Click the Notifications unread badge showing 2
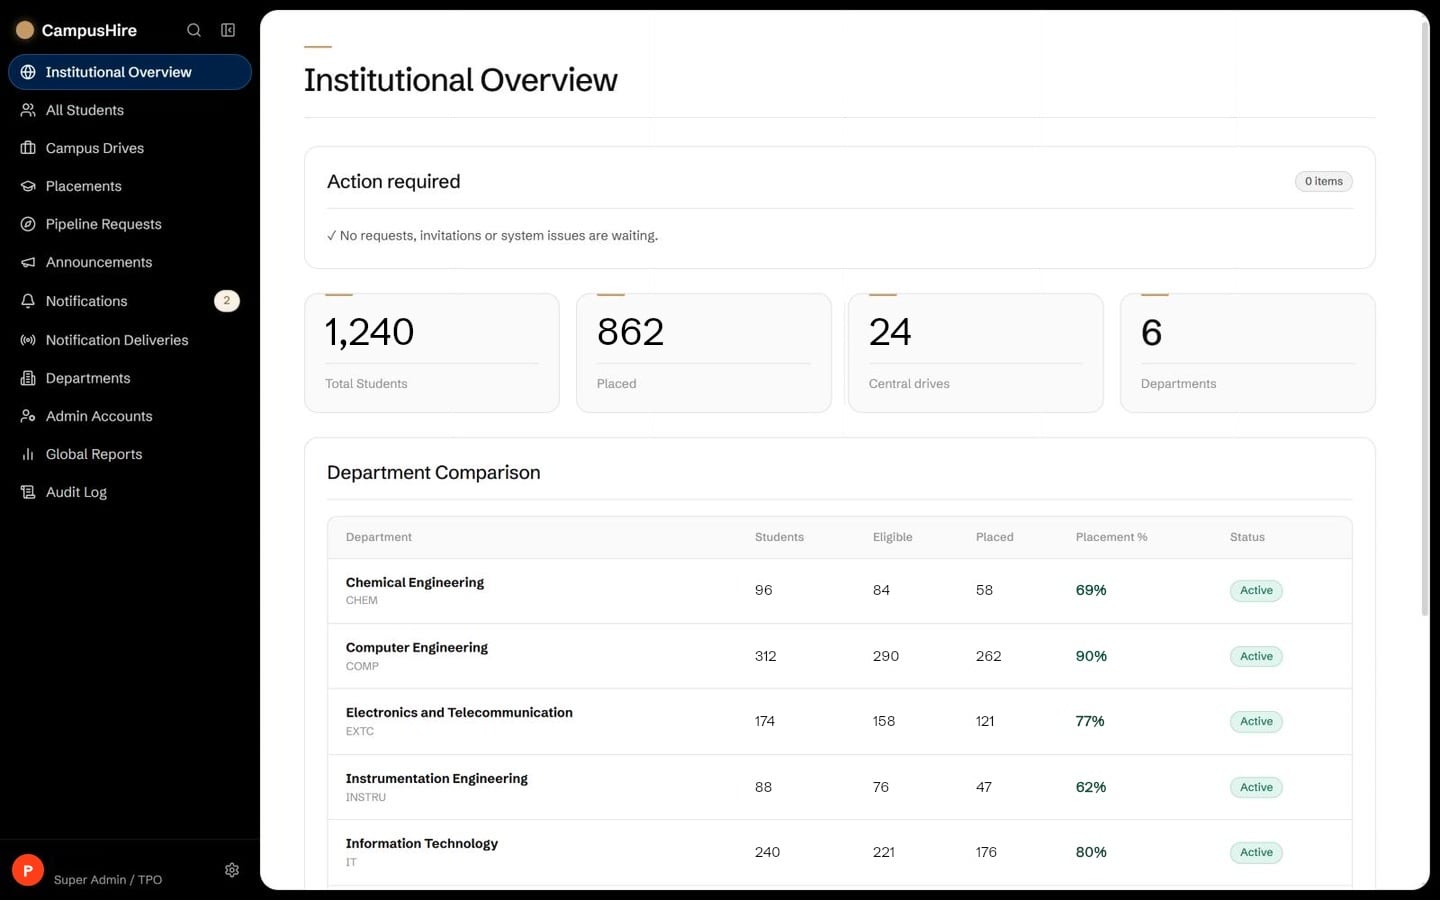The image size is (1440, 900). click(x=227, y=301)
